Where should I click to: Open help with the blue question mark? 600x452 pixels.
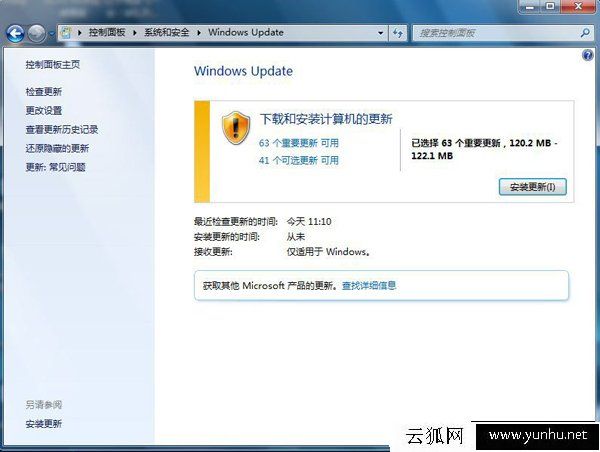click(x=588, y=56)
